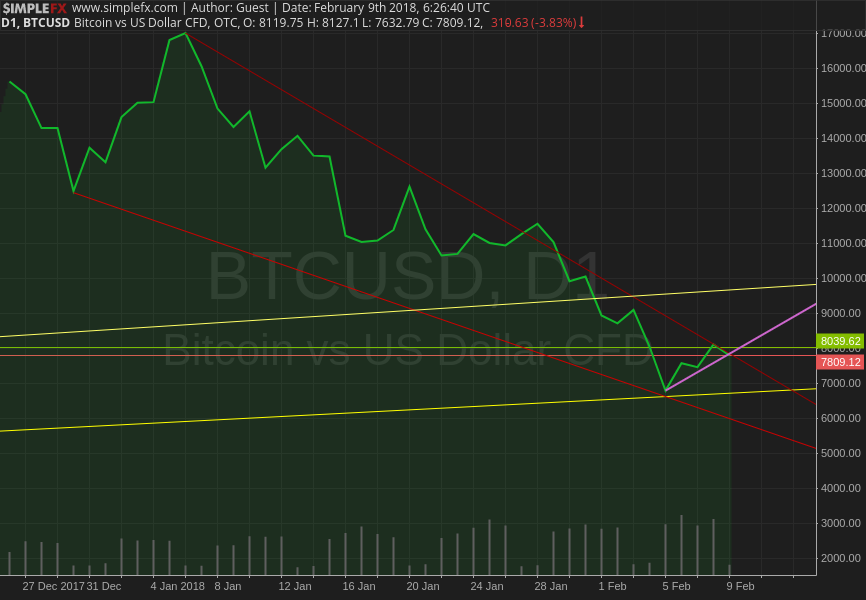This screenshot has height=600, width=866.
Task: Click the '27 Dec 2017' date label
Action: (x=54, y=586)
